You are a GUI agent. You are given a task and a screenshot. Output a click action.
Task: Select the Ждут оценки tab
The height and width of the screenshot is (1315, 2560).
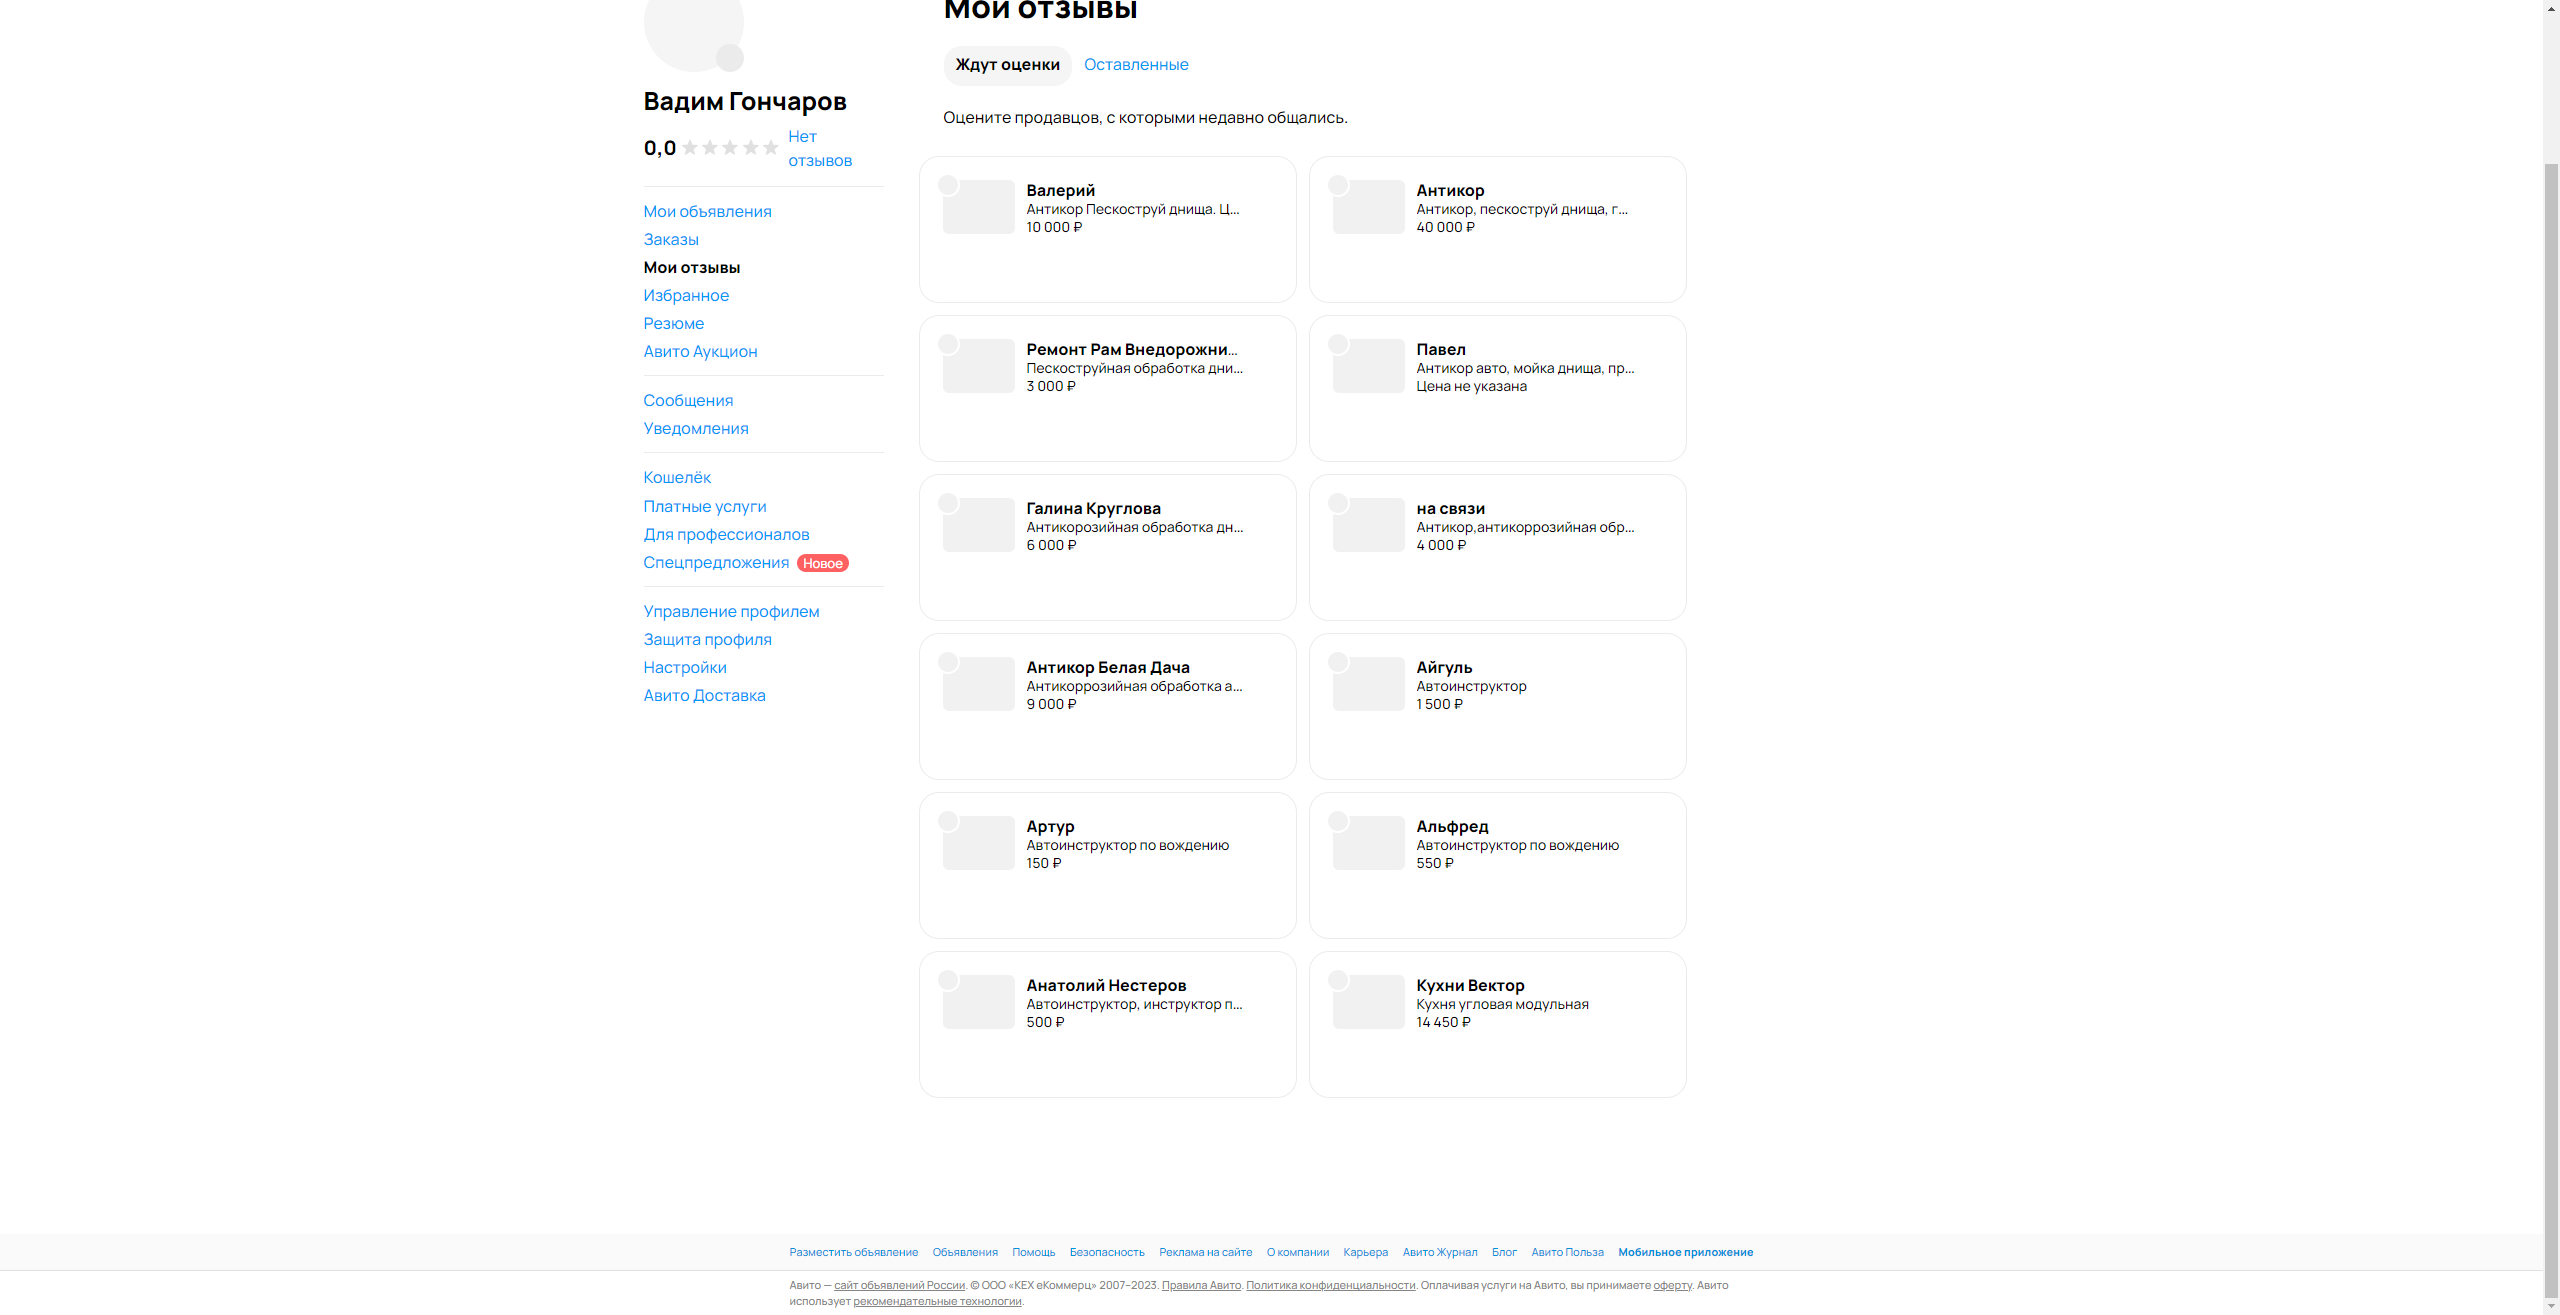pyautogui.click(x=1007, y=65)
